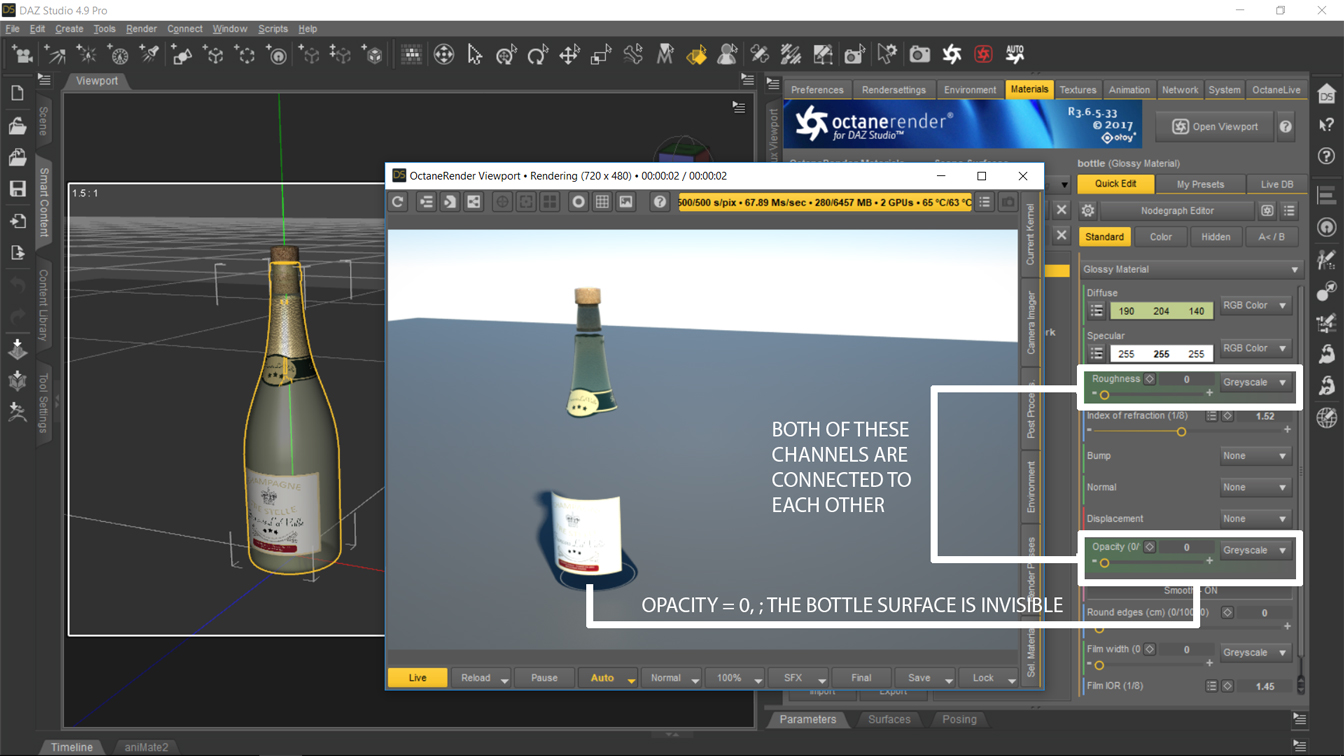Screen dimensions: 1344x756
Task: Click the Octane viewport help question mark icon
Action: pyautogui.click(x=659, y=202)
